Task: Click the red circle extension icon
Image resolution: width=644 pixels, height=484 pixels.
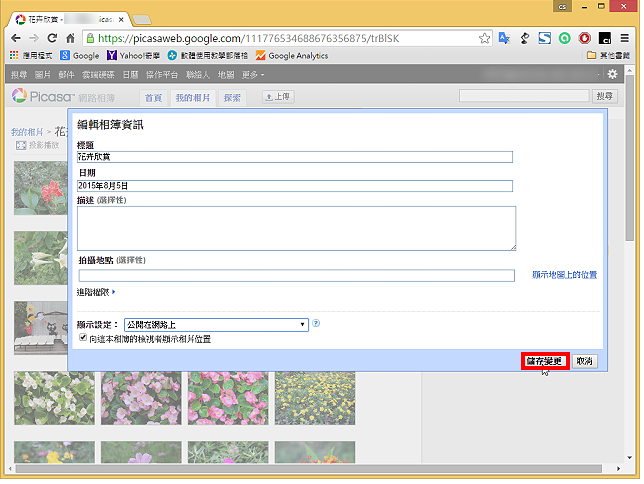Action: pyautogui.click(x=584, y=38)
